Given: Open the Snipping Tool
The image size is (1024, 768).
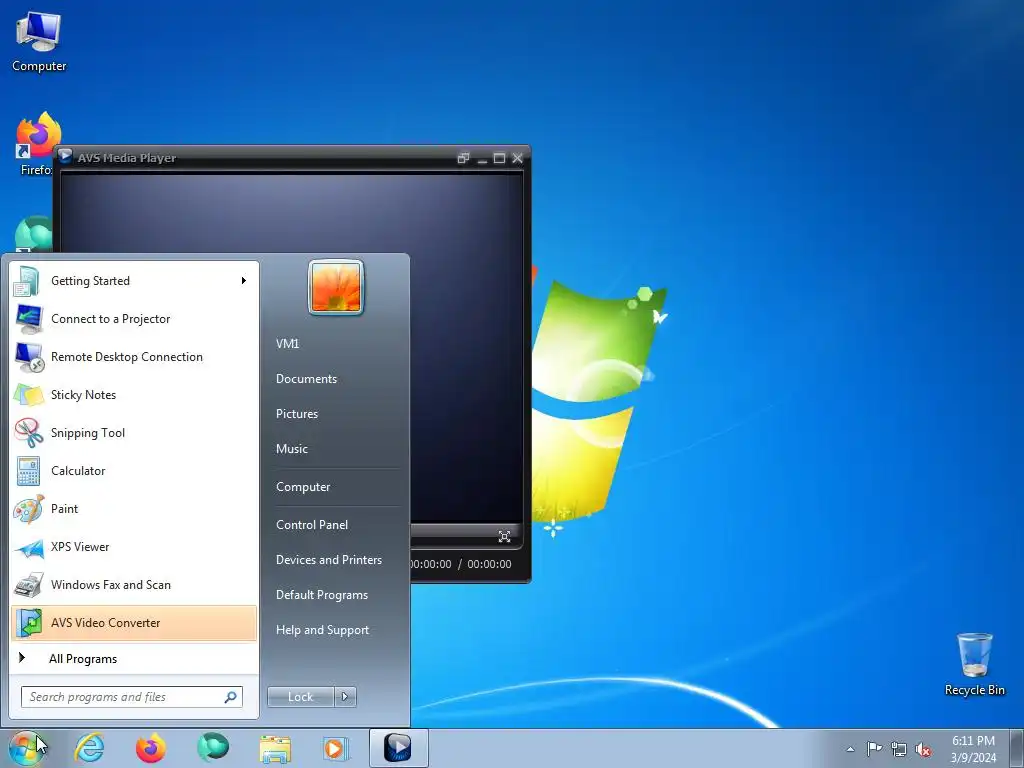Looking at the screenshot, I should [x=134, y=432].
